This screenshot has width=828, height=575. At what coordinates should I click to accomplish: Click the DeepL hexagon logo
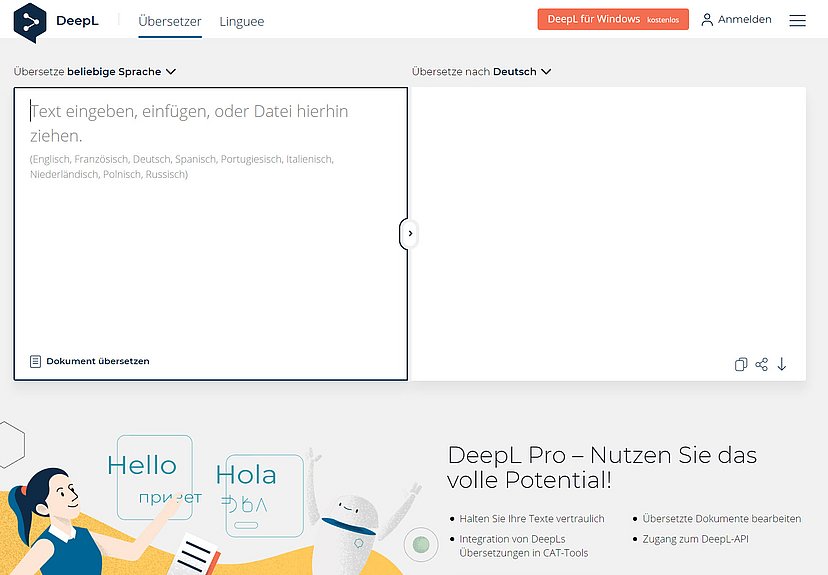(x=30, y=23)
